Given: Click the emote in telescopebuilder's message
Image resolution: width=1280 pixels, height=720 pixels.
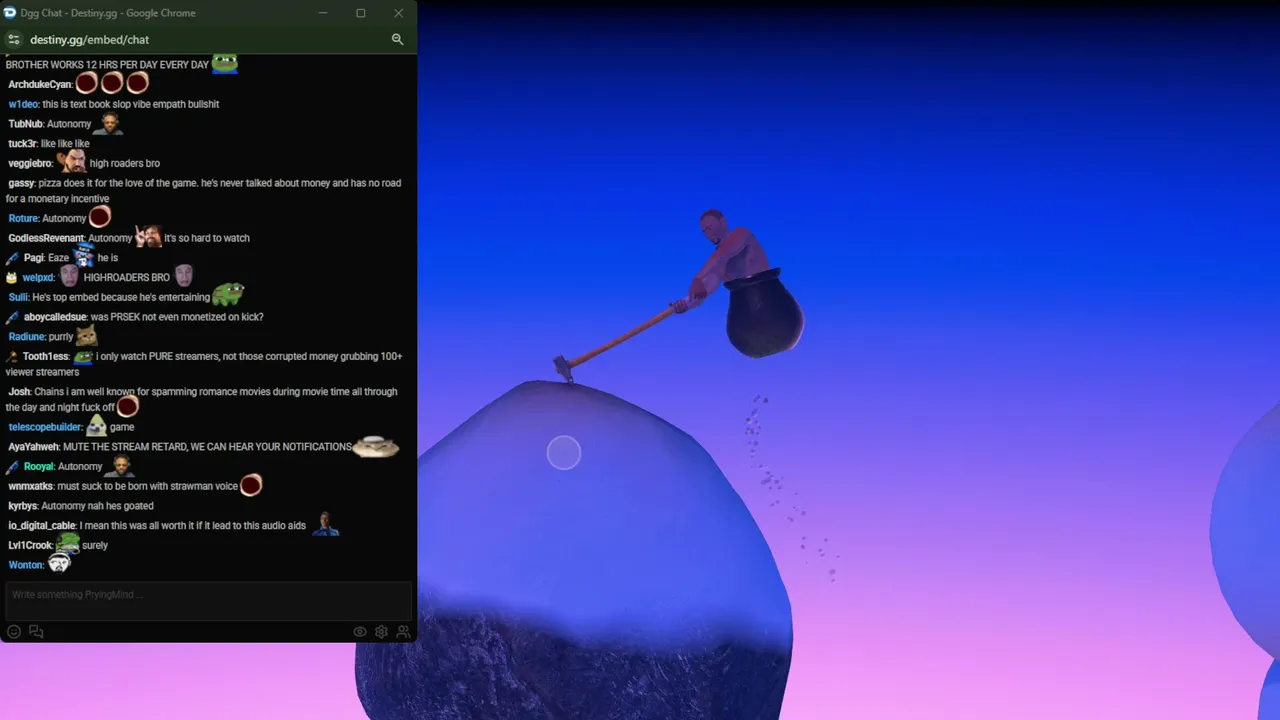Looking at the screenshot, I should [96, 427].
